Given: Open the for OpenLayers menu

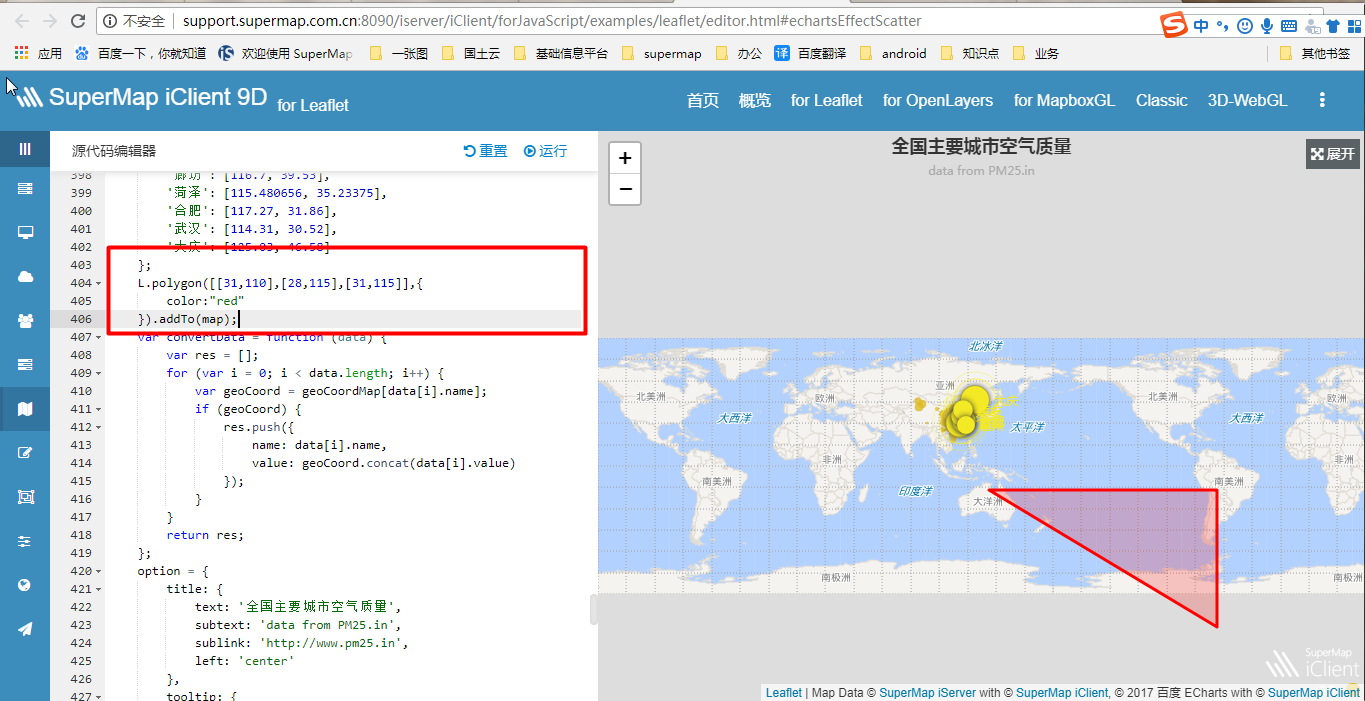Looking at the screenshot, I should click(938, 100).
